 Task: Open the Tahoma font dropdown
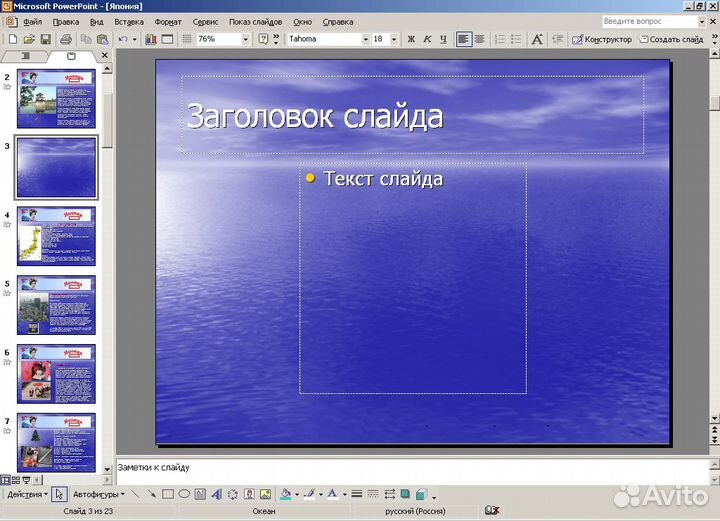[366, 39]
